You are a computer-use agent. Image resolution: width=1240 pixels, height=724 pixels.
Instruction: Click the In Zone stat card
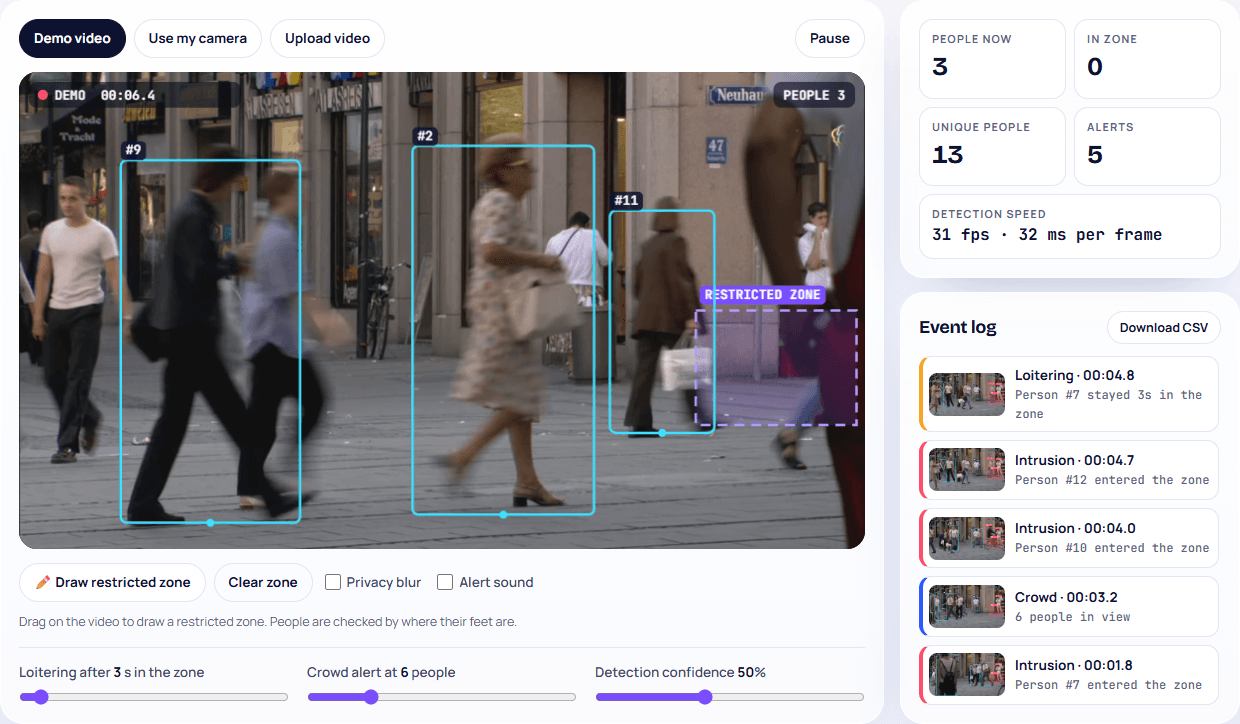[x=1147, y=59]
